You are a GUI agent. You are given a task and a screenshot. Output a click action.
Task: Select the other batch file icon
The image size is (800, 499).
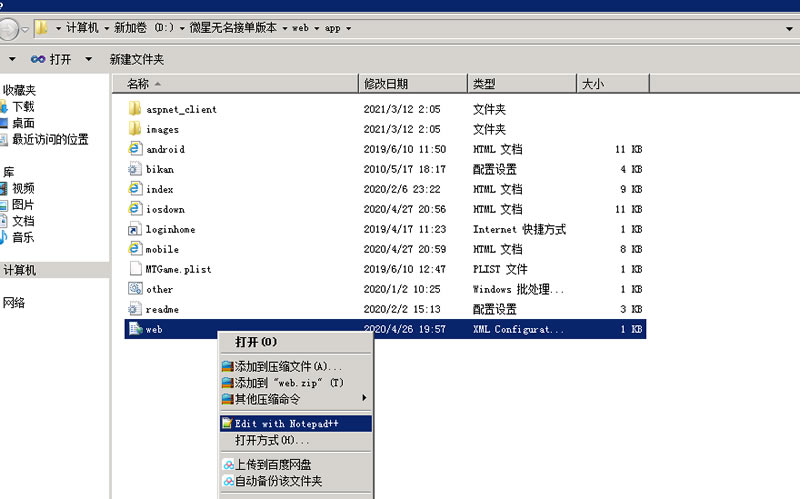coord(135,289)
